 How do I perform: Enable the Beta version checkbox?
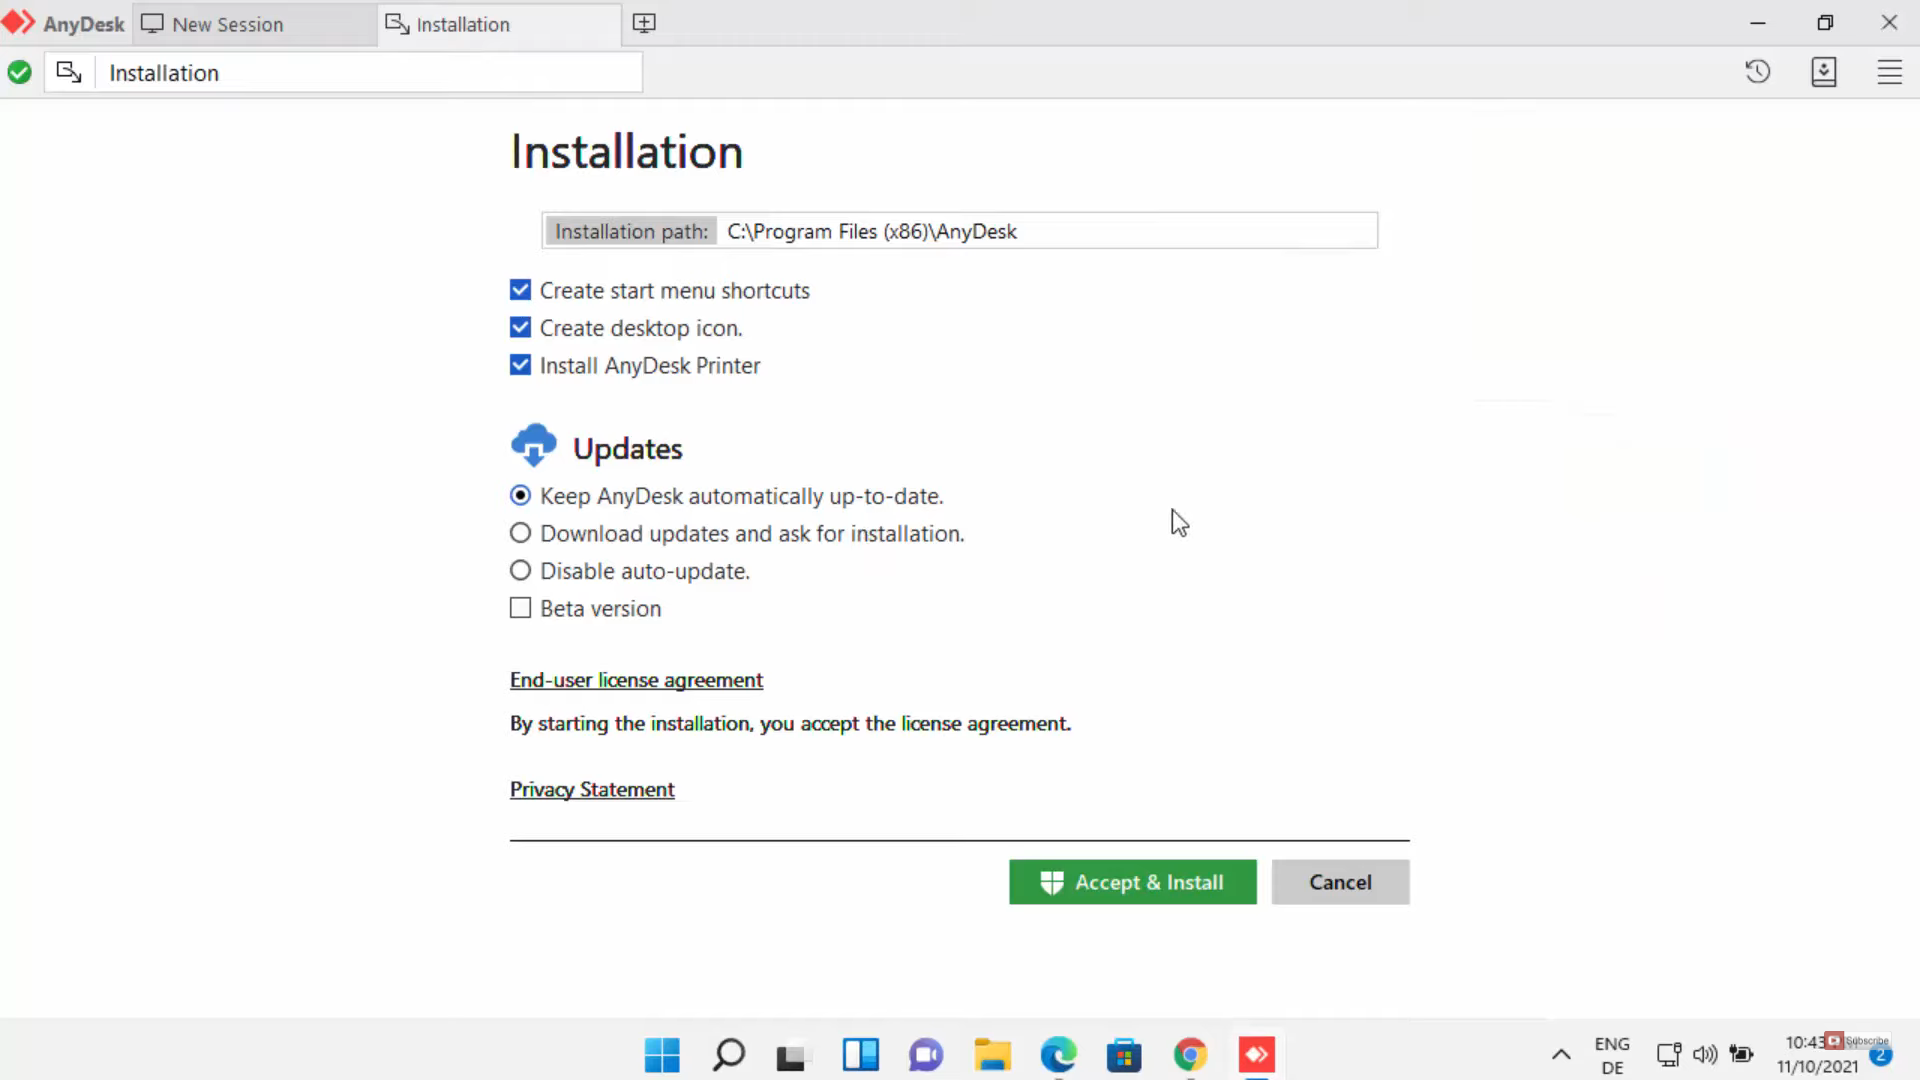pyautogui.click(x=520, y=608)
